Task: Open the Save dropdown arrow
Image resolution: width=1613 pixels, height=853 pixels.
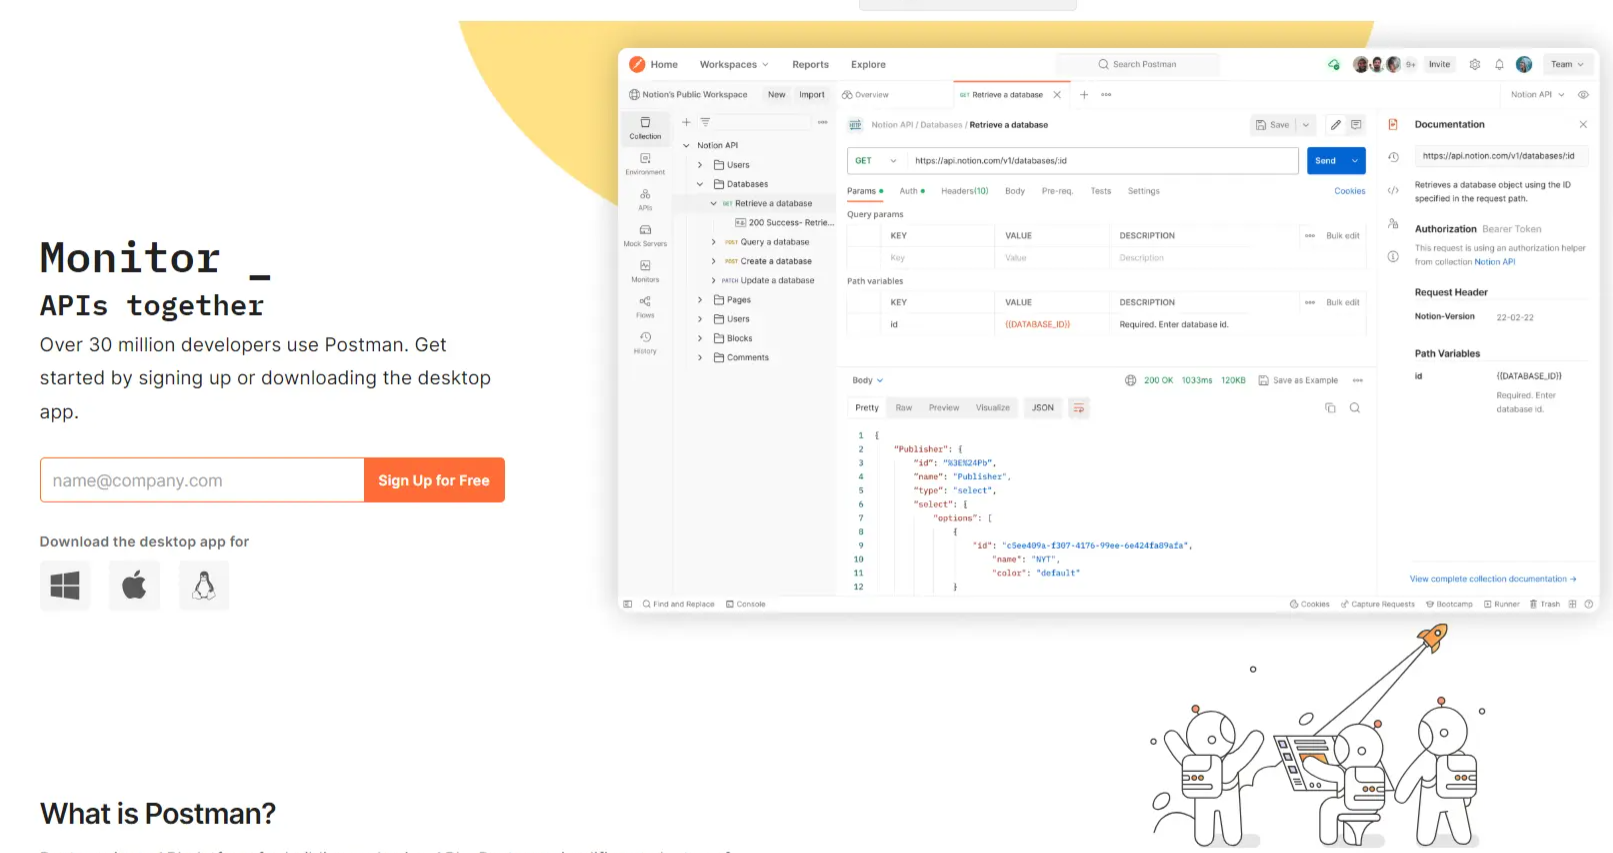Action: [1306, 125]
